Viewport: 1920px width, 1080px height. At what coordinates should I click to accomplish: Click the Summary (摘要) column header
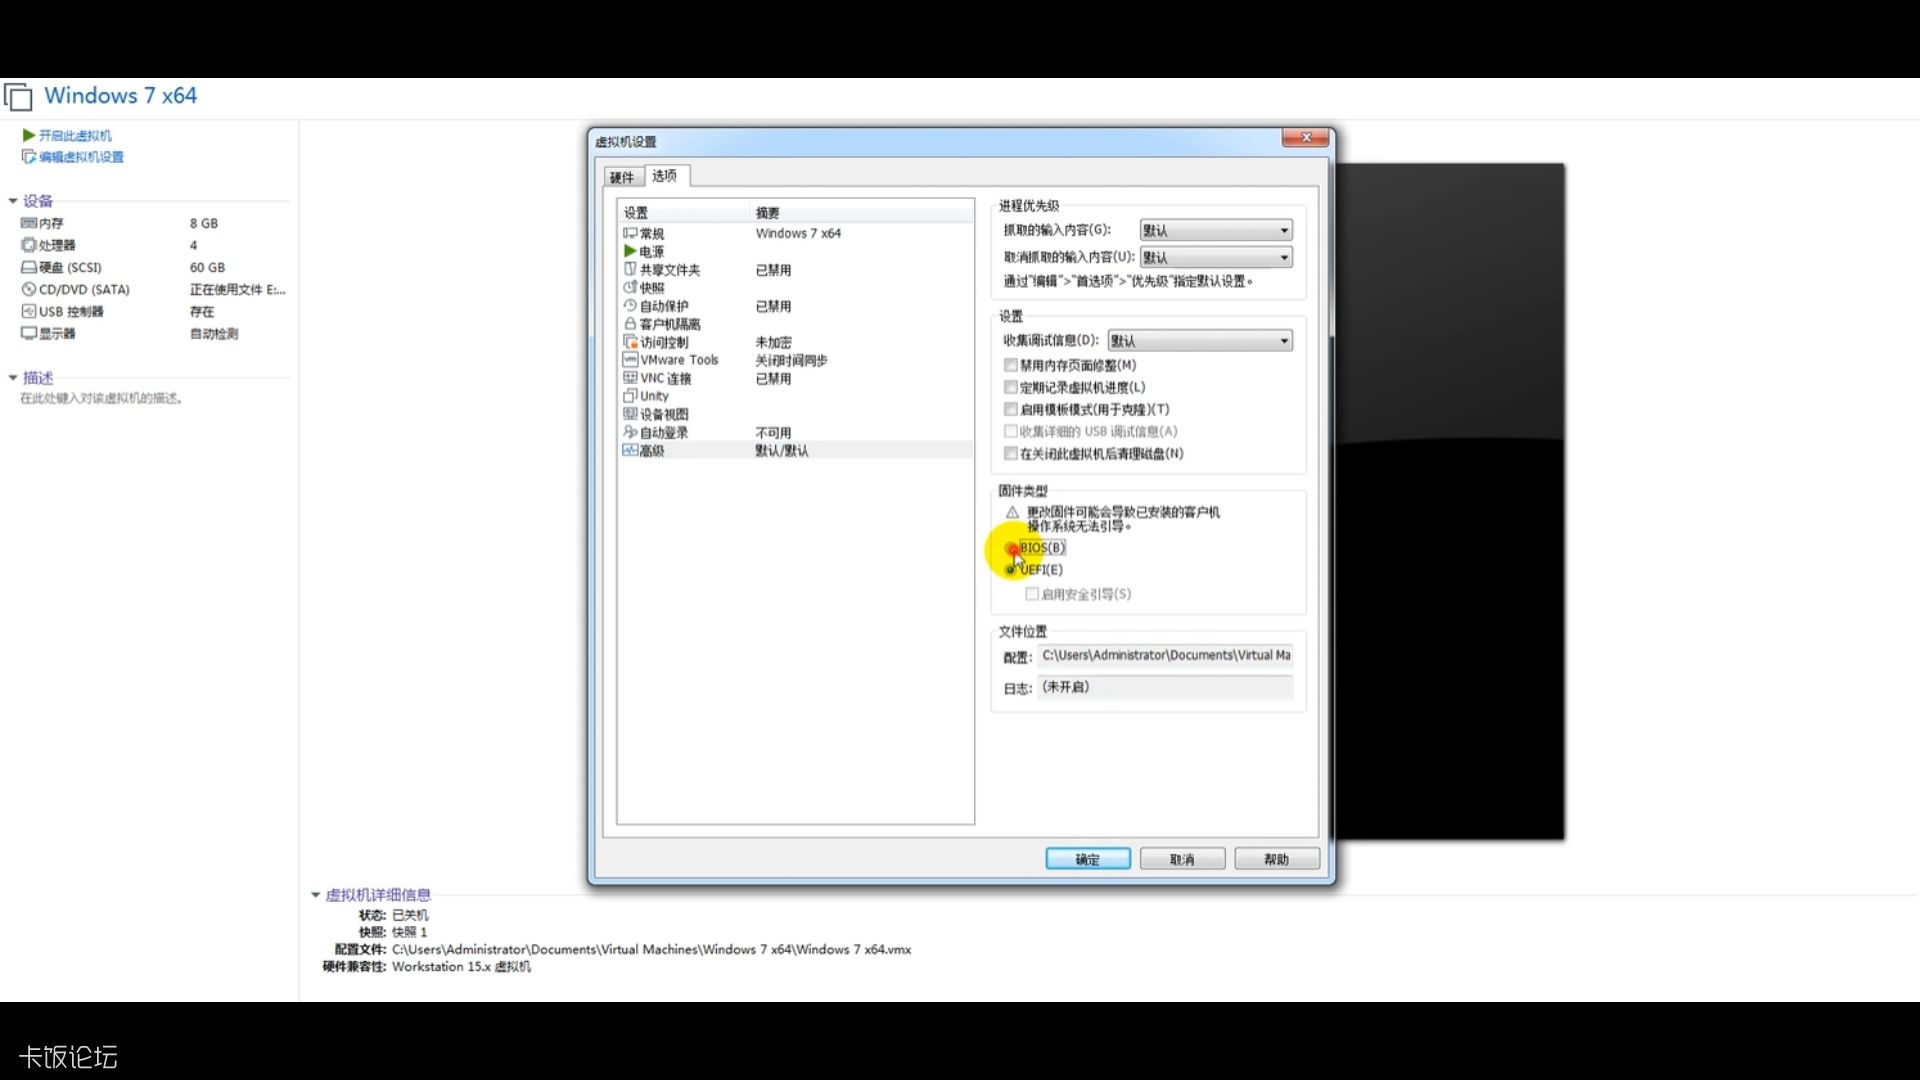pyautogui.click(x=861, y=212)
